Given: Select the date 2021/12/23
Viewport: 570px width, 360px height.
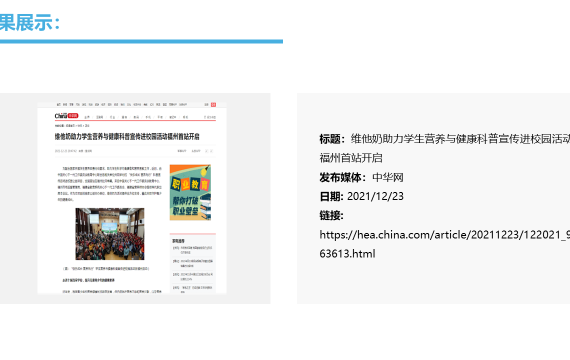Looking at the screenshot, I should pyautogui.click(x=375, y=196).
